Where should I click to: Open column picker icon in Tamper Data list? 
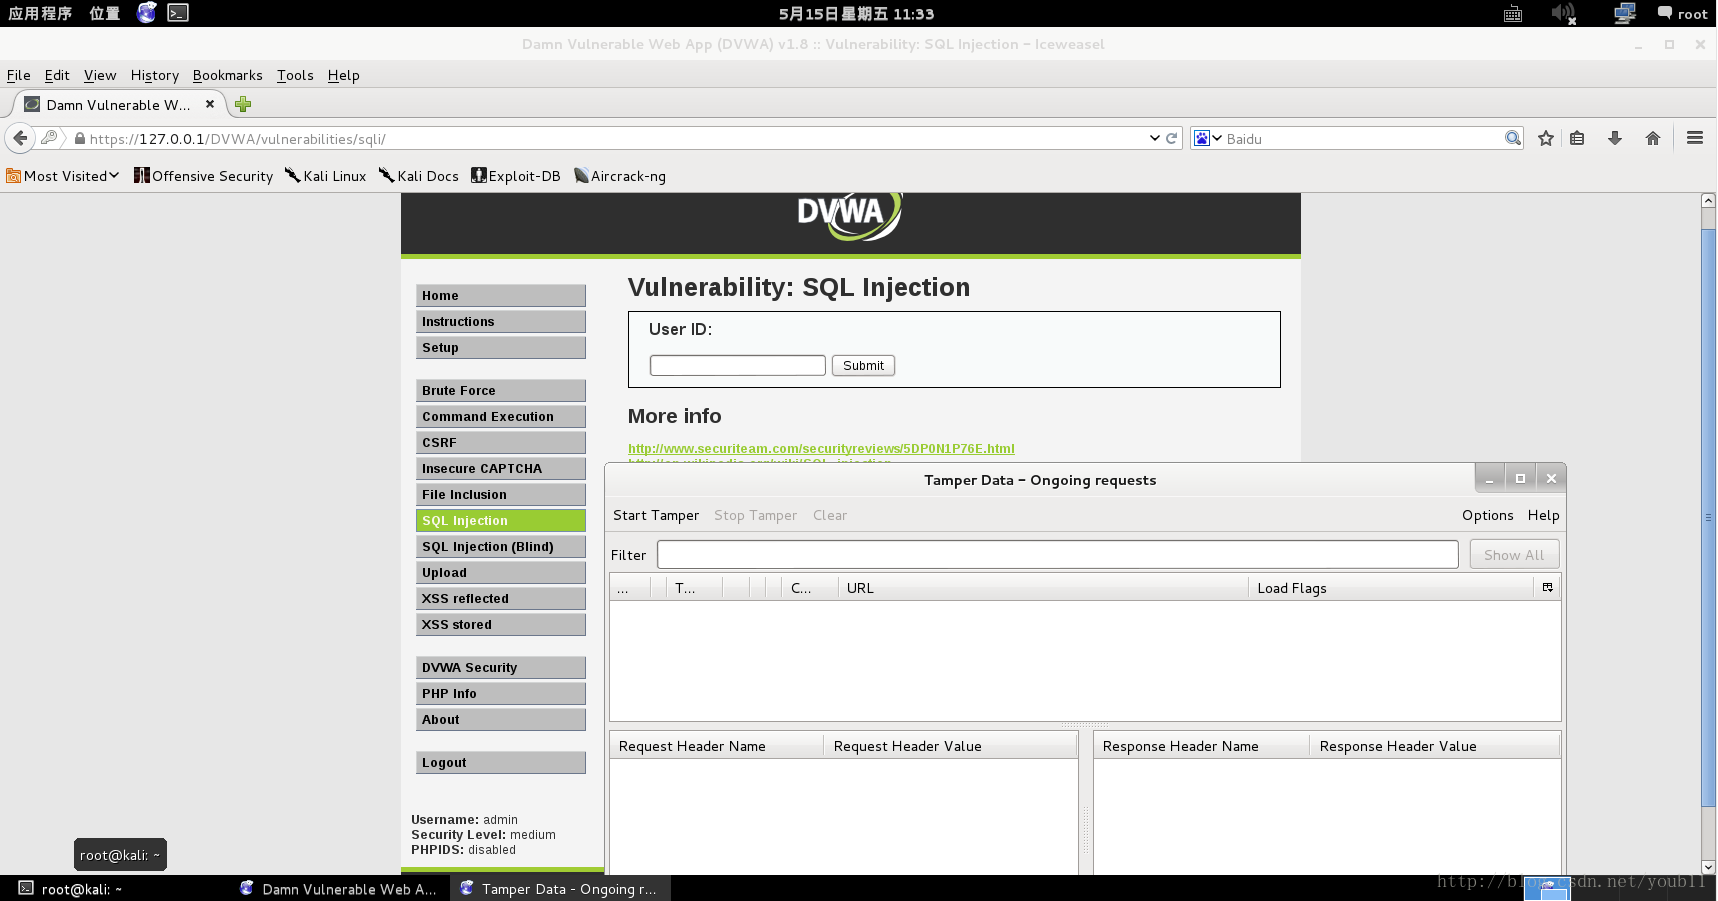[1548, 587]
